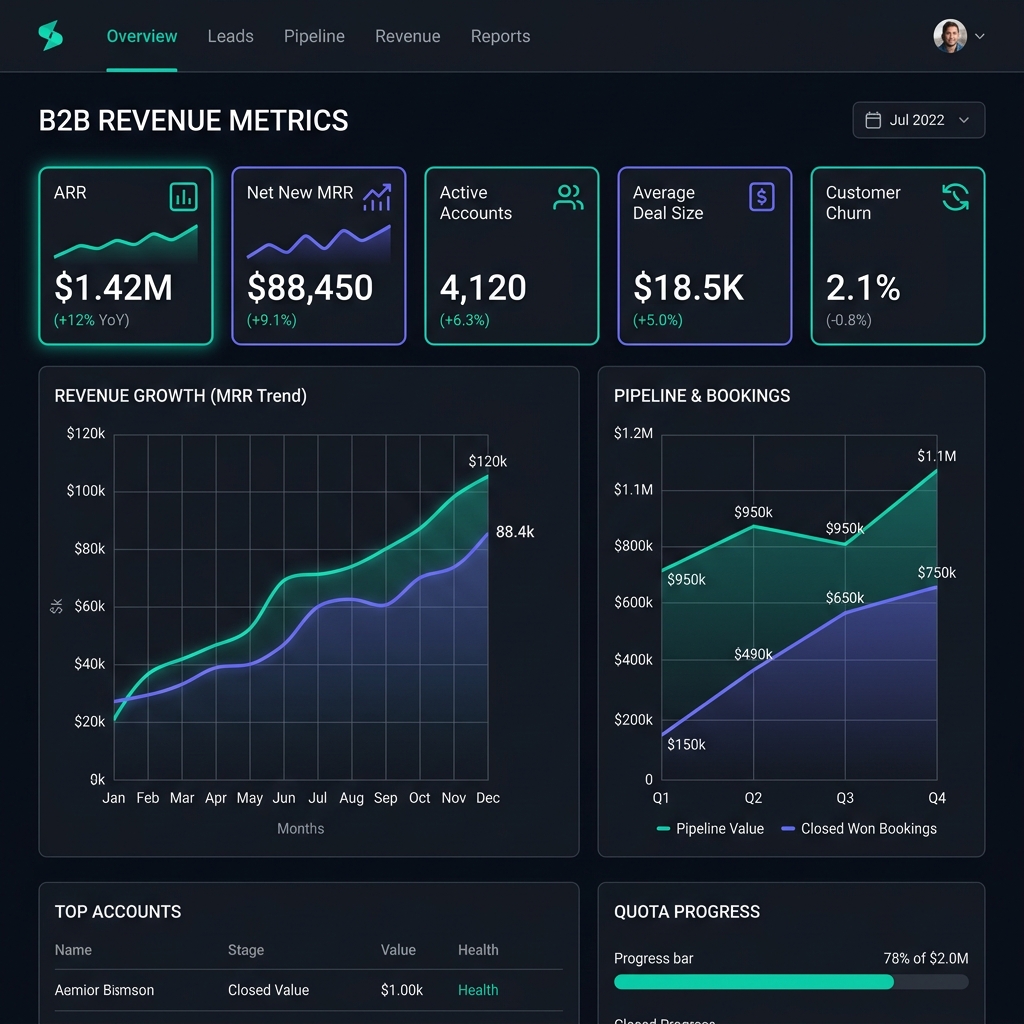Click the (+12% YoY) ARR change text
The image size is (1024, 1024).
pos(91,320)
